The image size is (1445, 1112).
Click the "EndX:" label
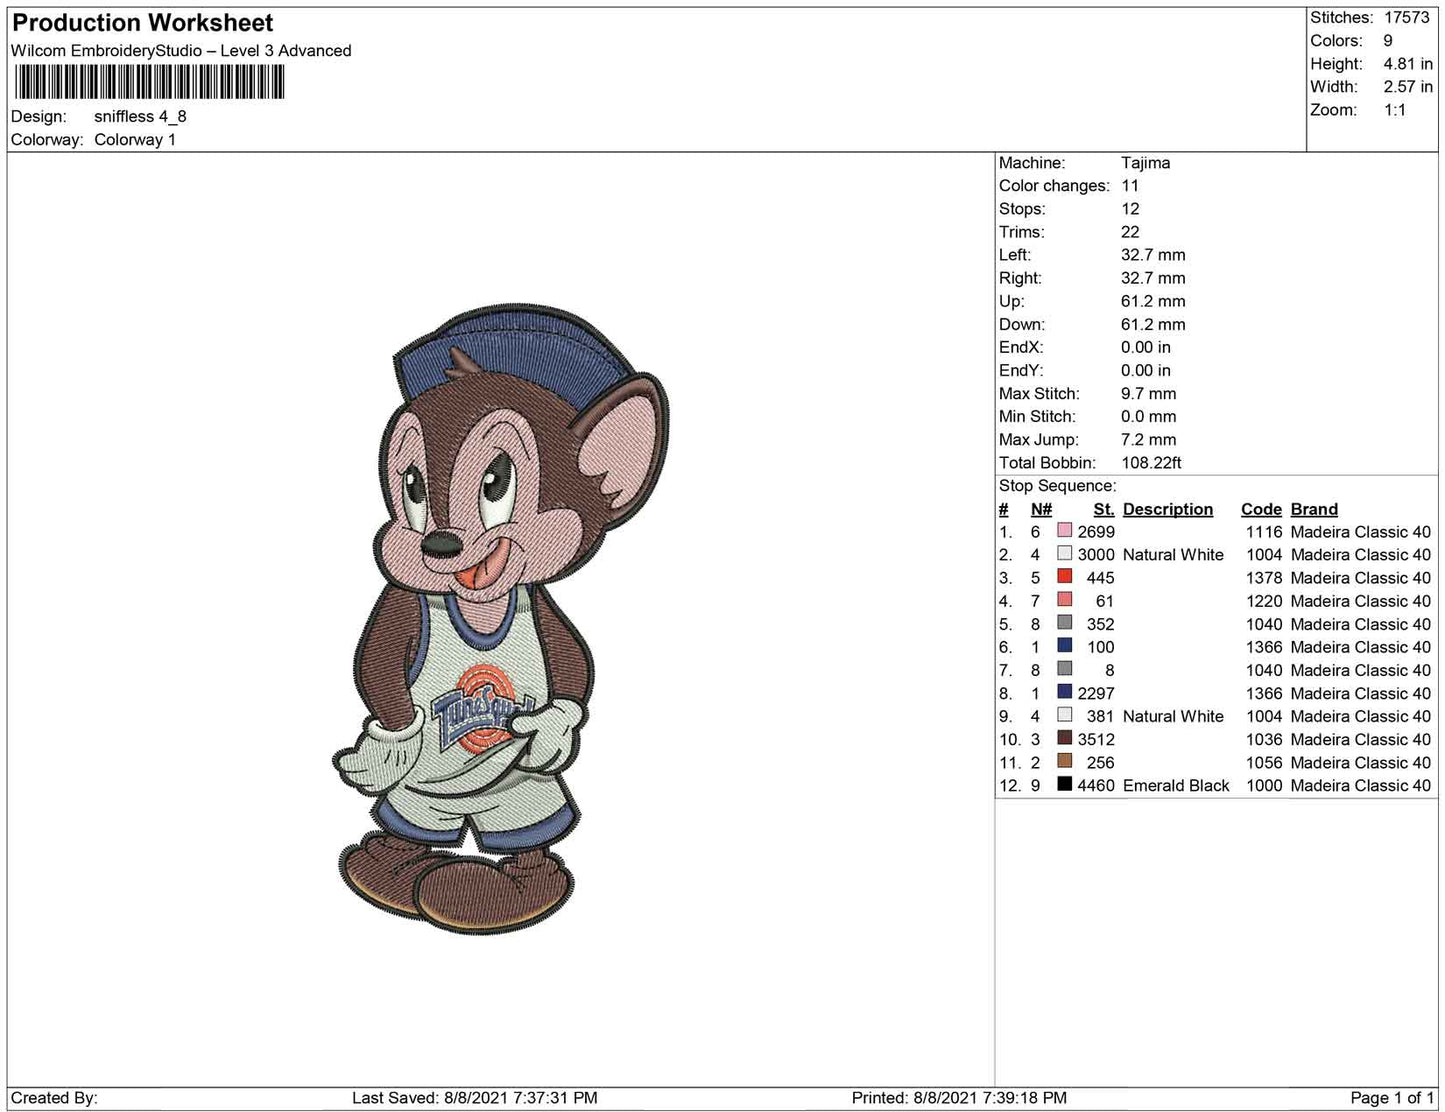coord(1021,347)
